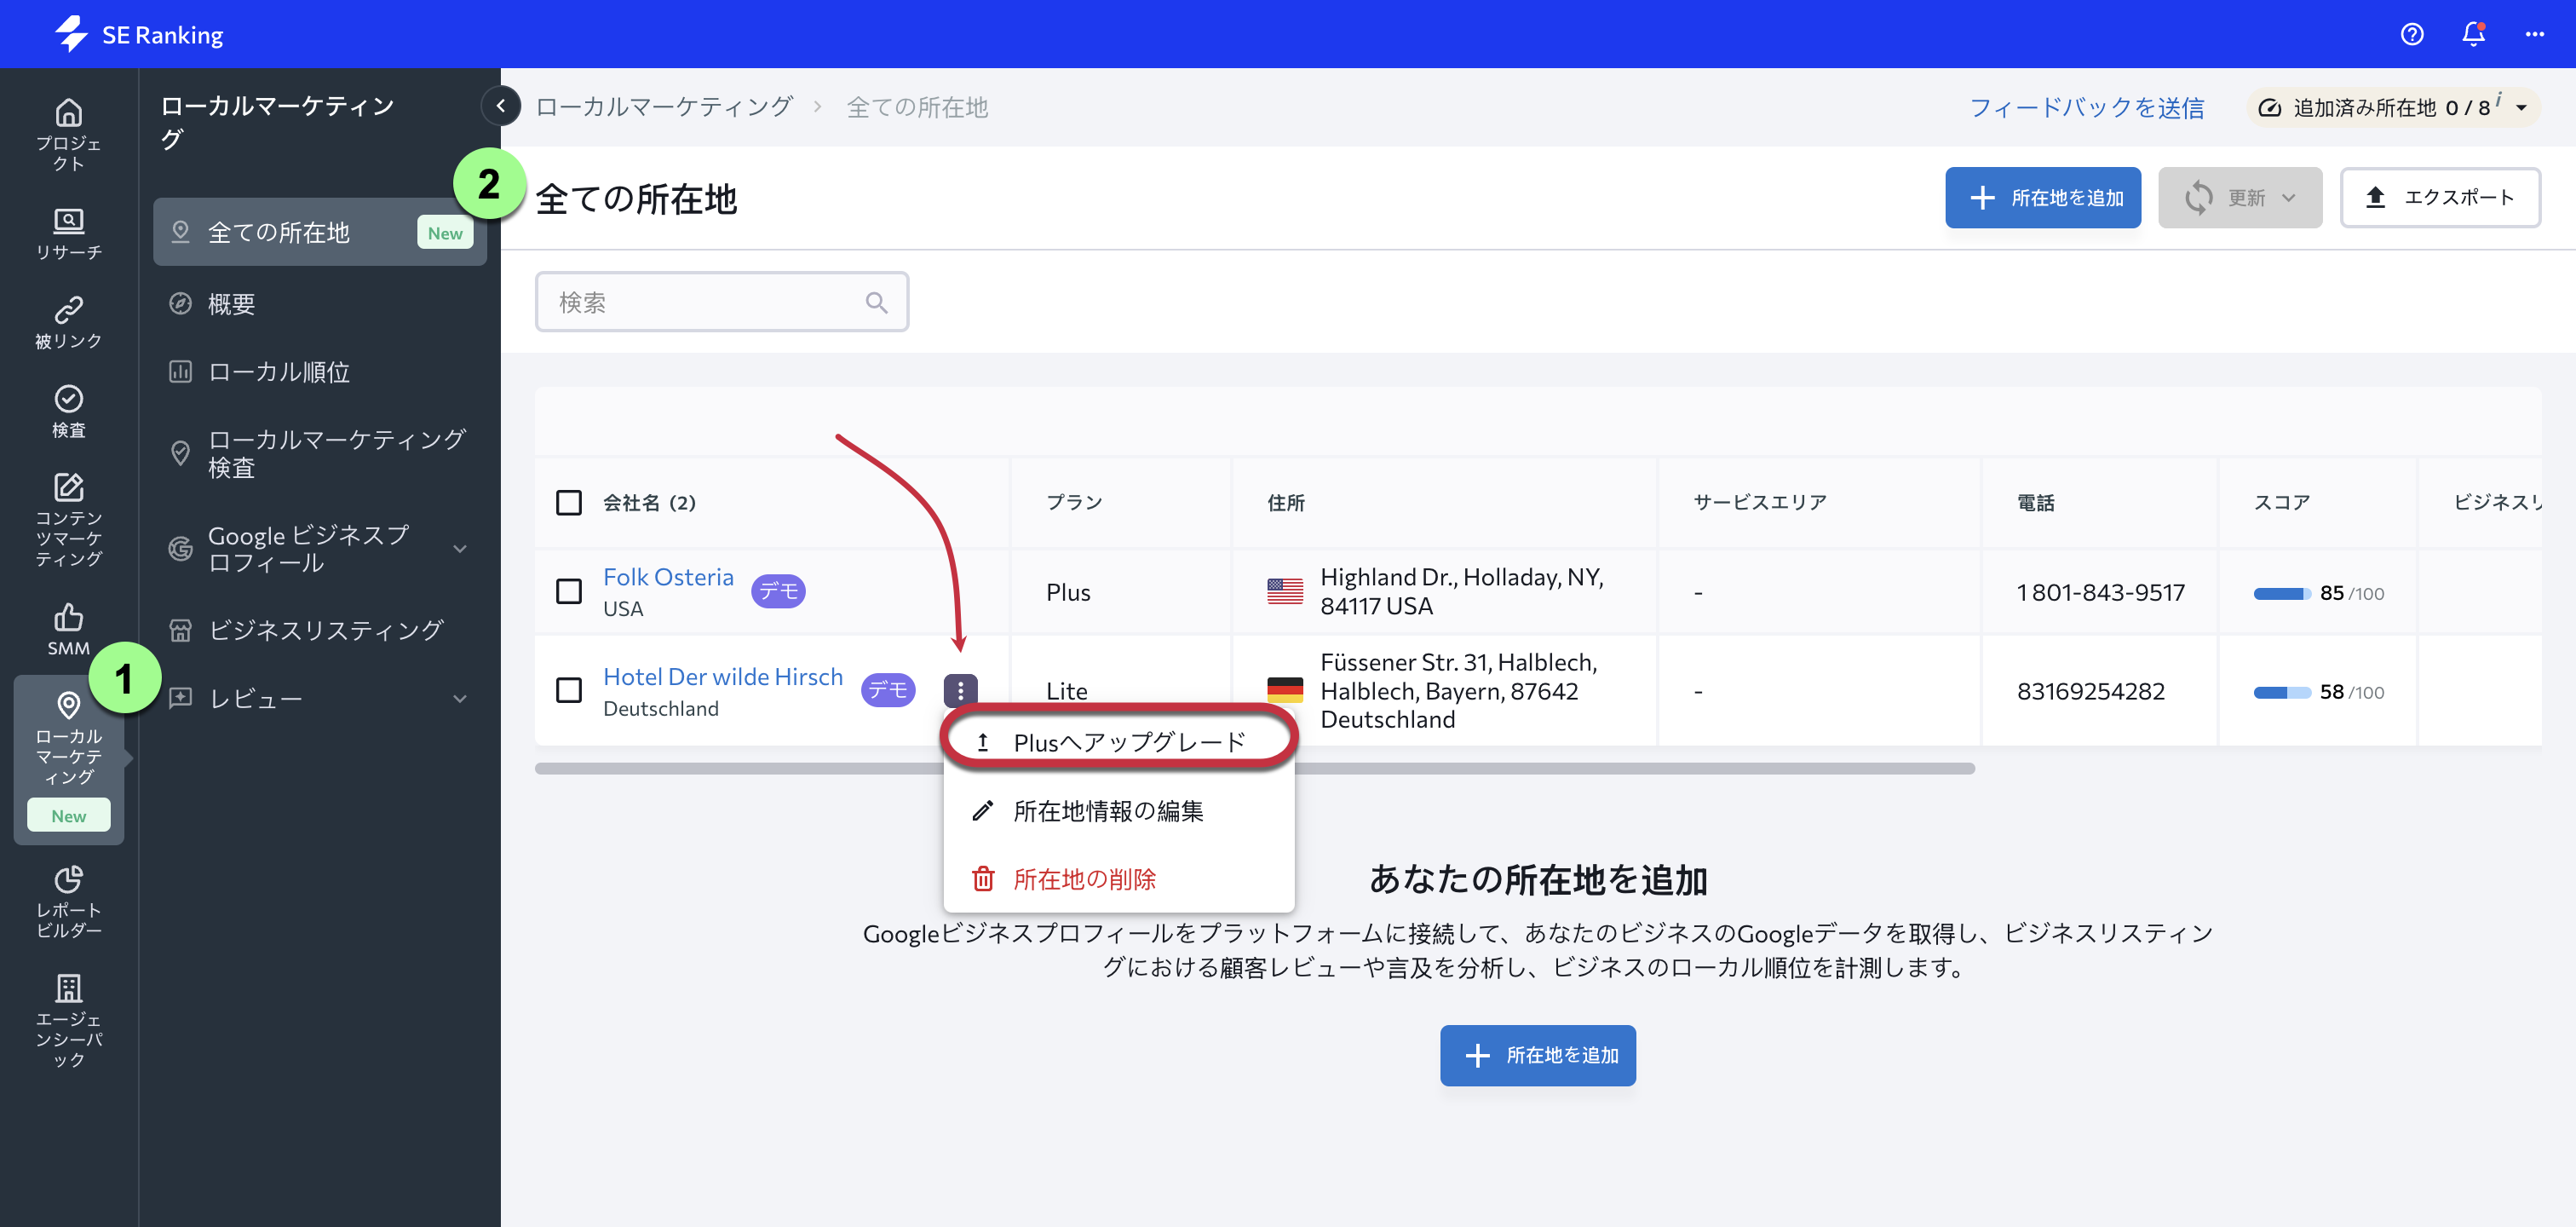Open the 更新 dropdown
Screen dimensions: 2576x1227
coord(2239,197)
